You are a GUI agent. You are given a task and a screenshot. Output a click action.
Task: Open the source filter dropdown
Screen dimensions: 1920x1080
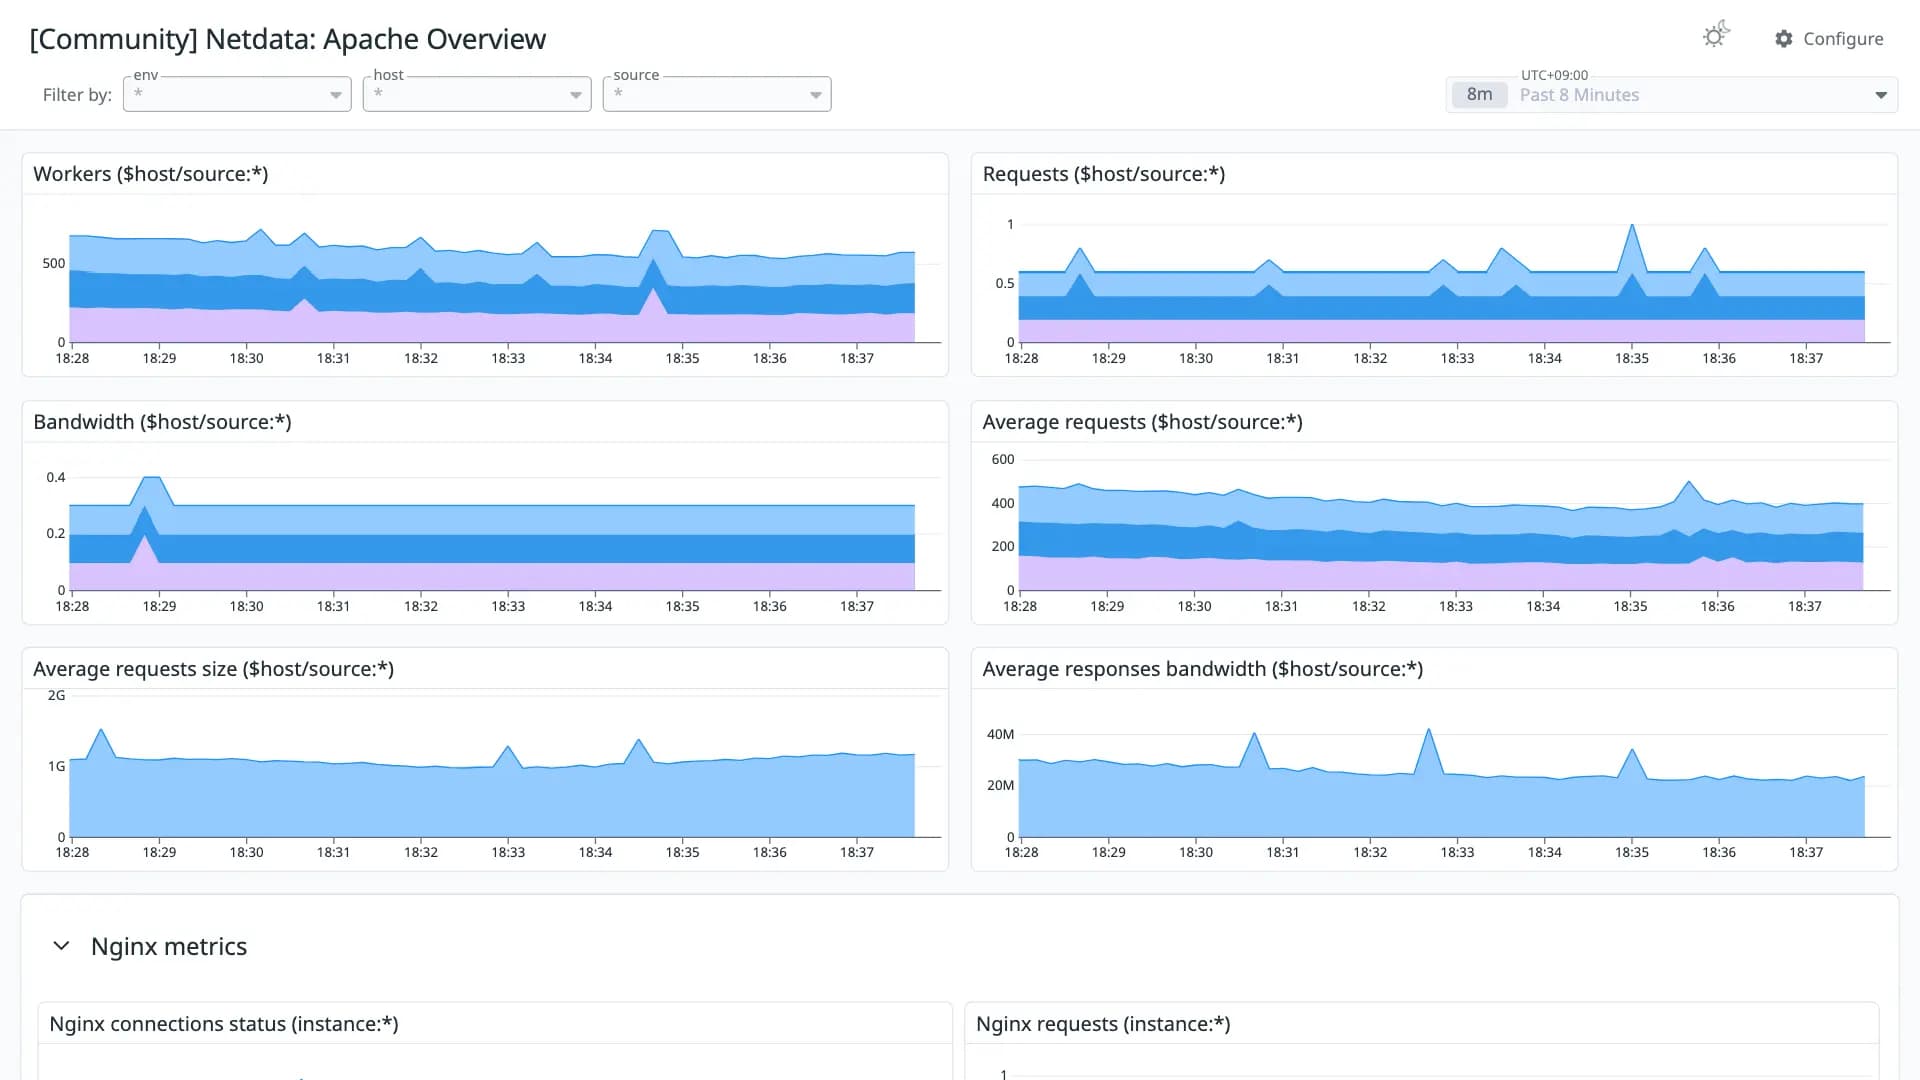(x=717, y=94)
